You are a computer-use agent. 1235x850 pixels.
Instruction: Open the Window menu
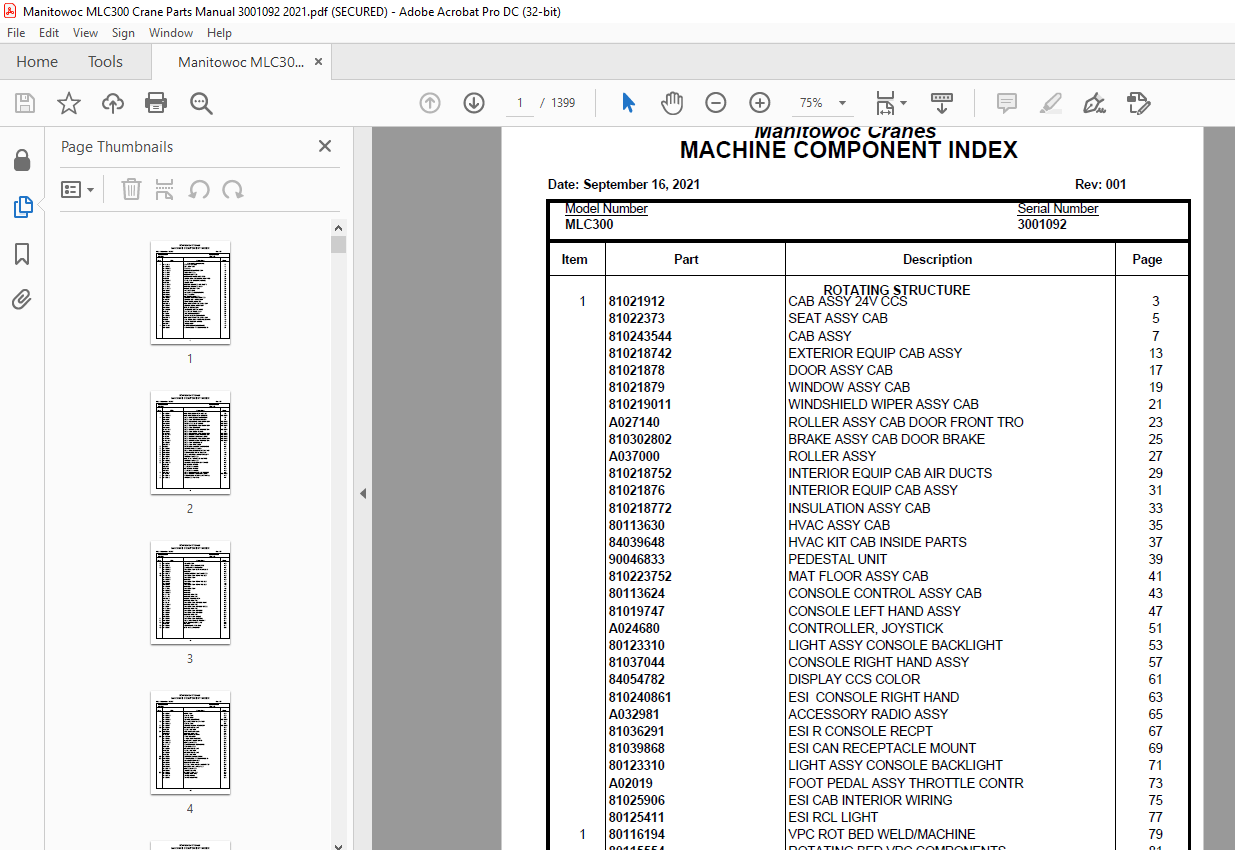(171, 33)
